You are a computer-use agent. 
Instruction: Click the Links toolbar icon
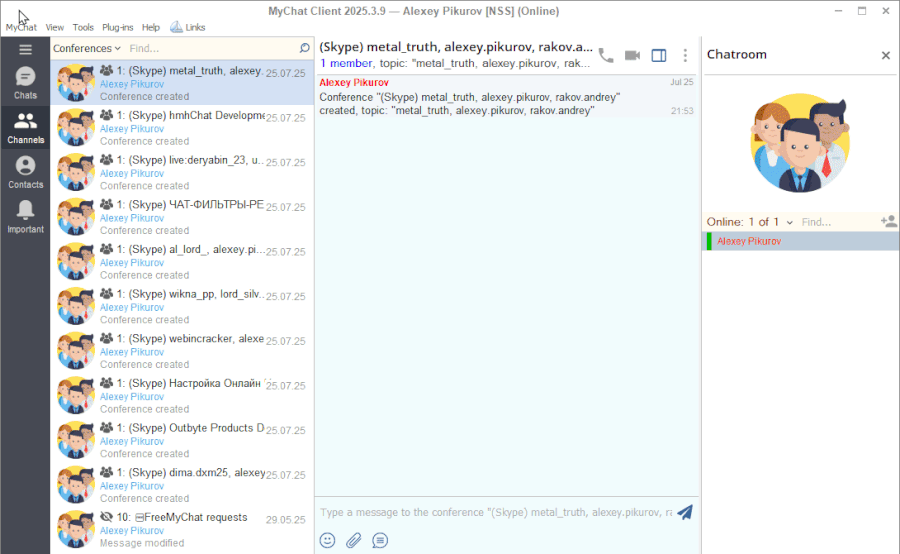[188, 27]
